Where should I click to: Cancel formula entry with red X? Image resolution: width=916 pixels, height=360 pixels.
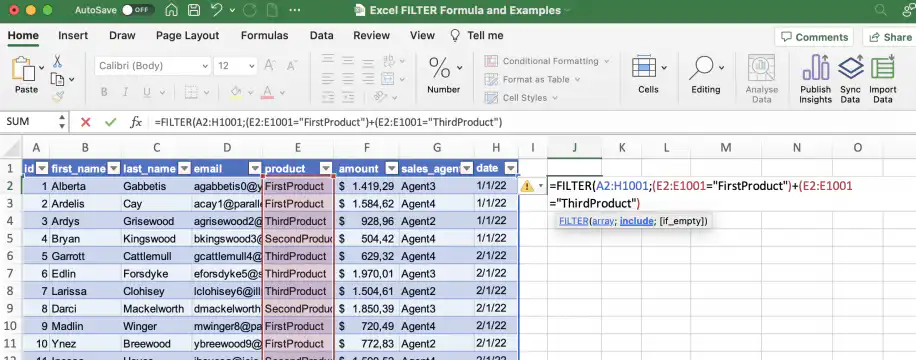(86, 122)
